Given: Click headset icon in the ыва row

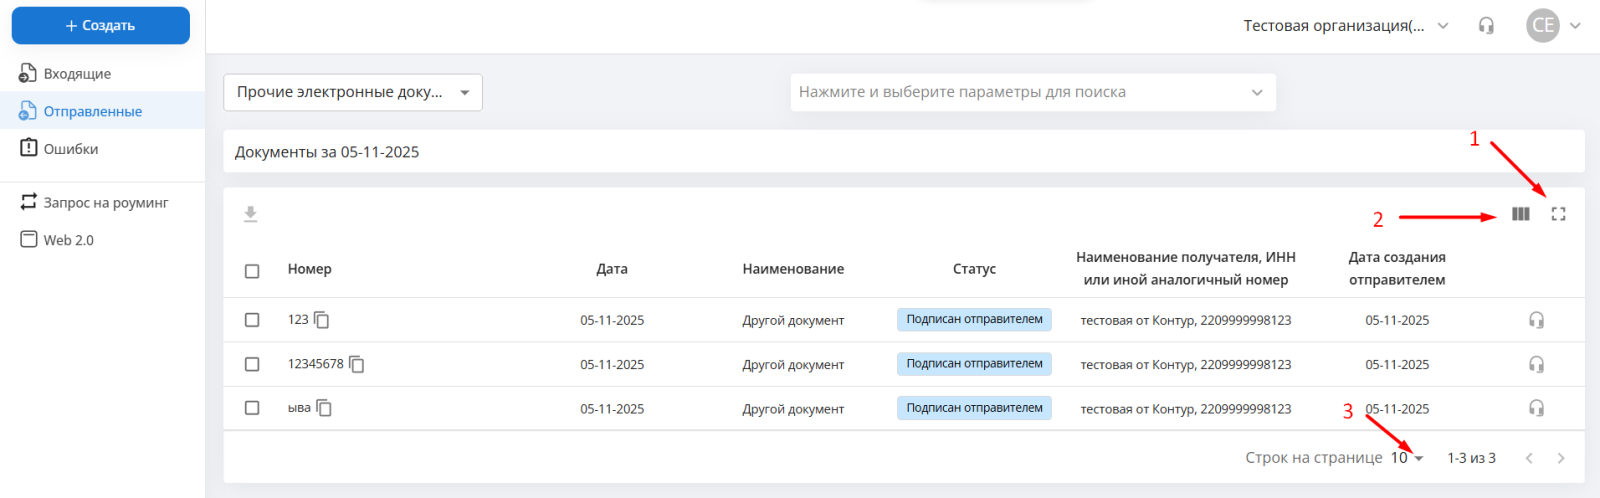Looking at the screenshot, I should click(x=1536, y=408).
